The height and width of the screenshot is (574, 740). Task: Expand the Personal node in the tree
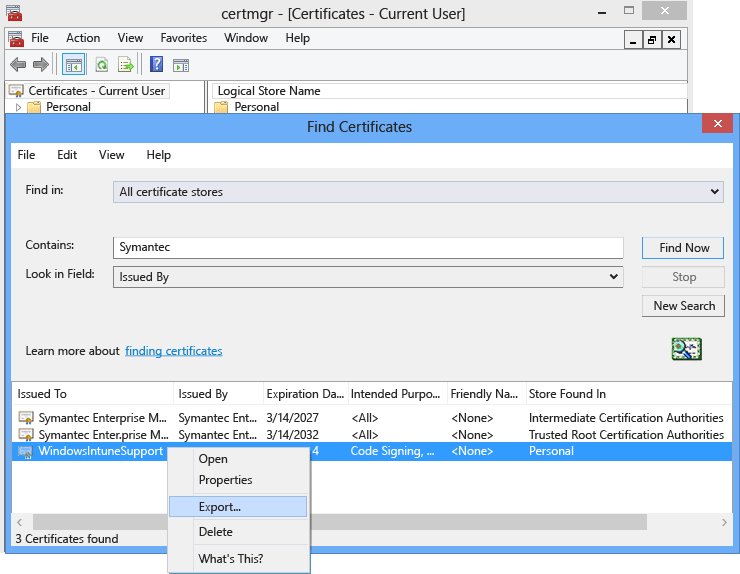(18, 107)
